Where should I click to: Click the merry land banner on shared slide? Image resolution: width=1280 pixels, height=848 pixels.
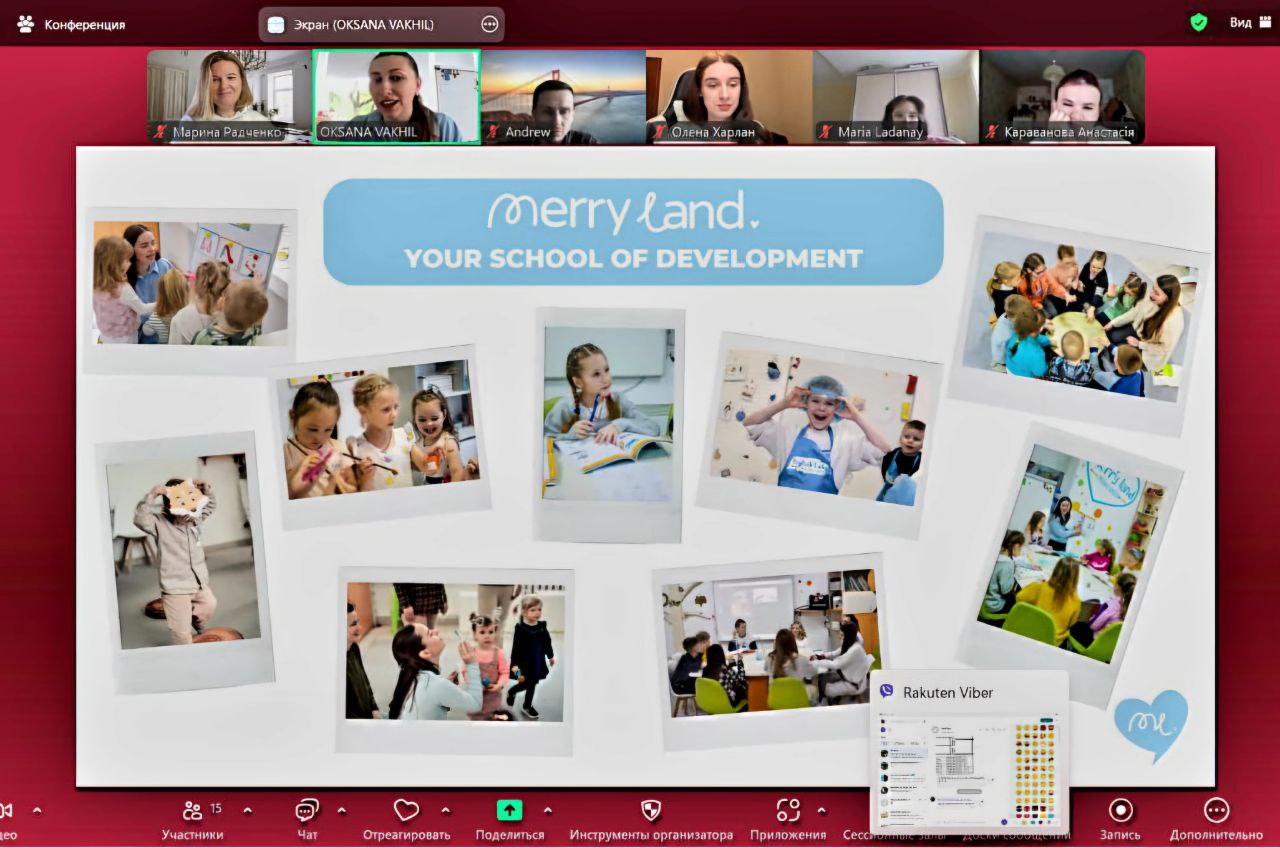(x=633, y=232)
